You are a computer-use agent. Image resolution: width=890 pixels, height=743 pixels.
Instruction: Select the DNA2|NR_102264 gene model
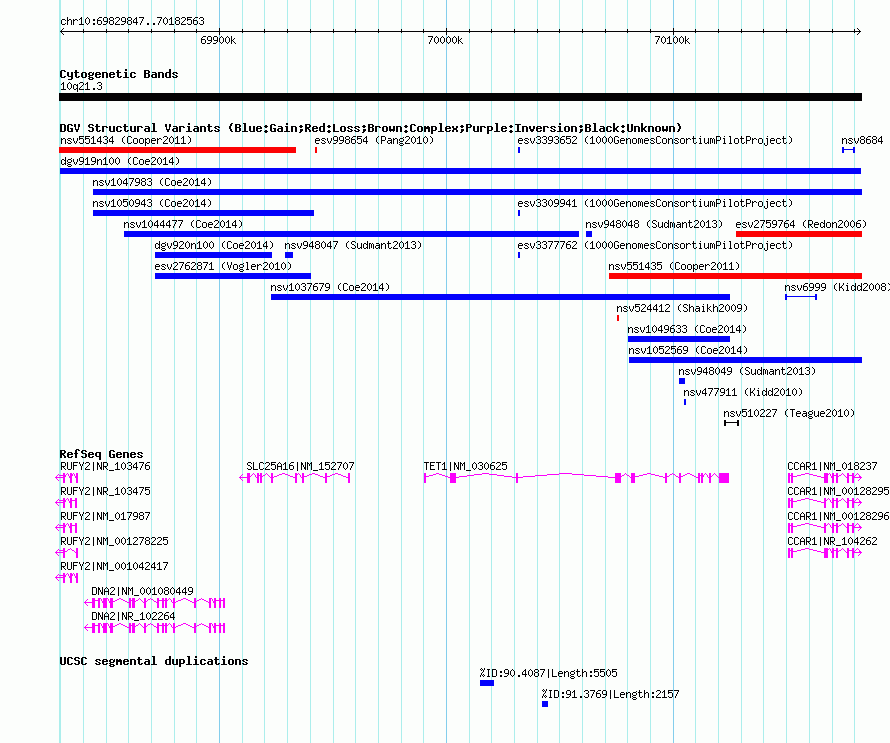(155, 628)
